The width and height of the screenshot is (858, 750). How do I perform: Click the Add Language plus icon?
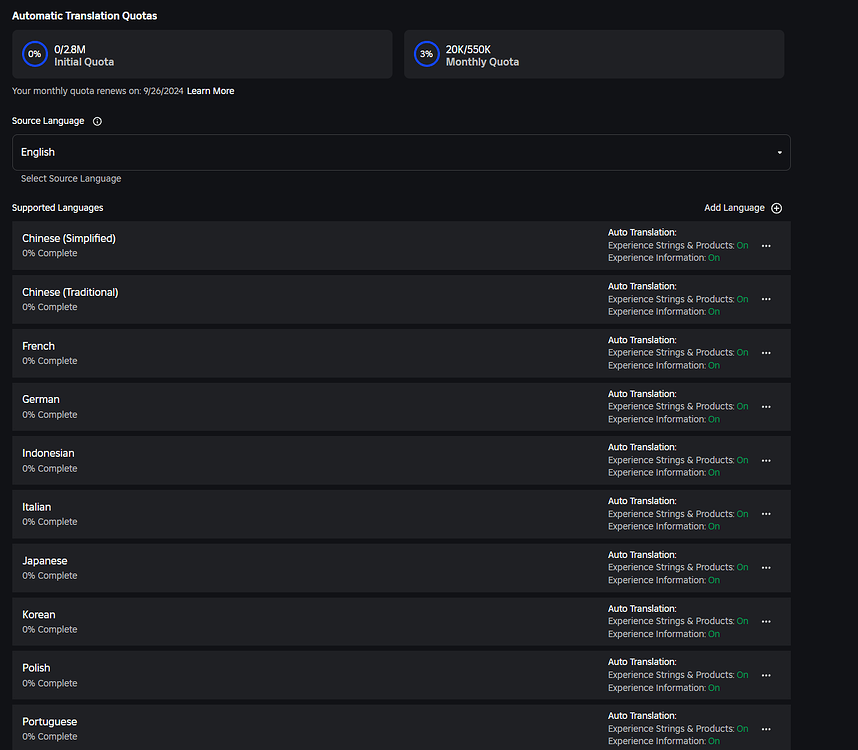777,208
